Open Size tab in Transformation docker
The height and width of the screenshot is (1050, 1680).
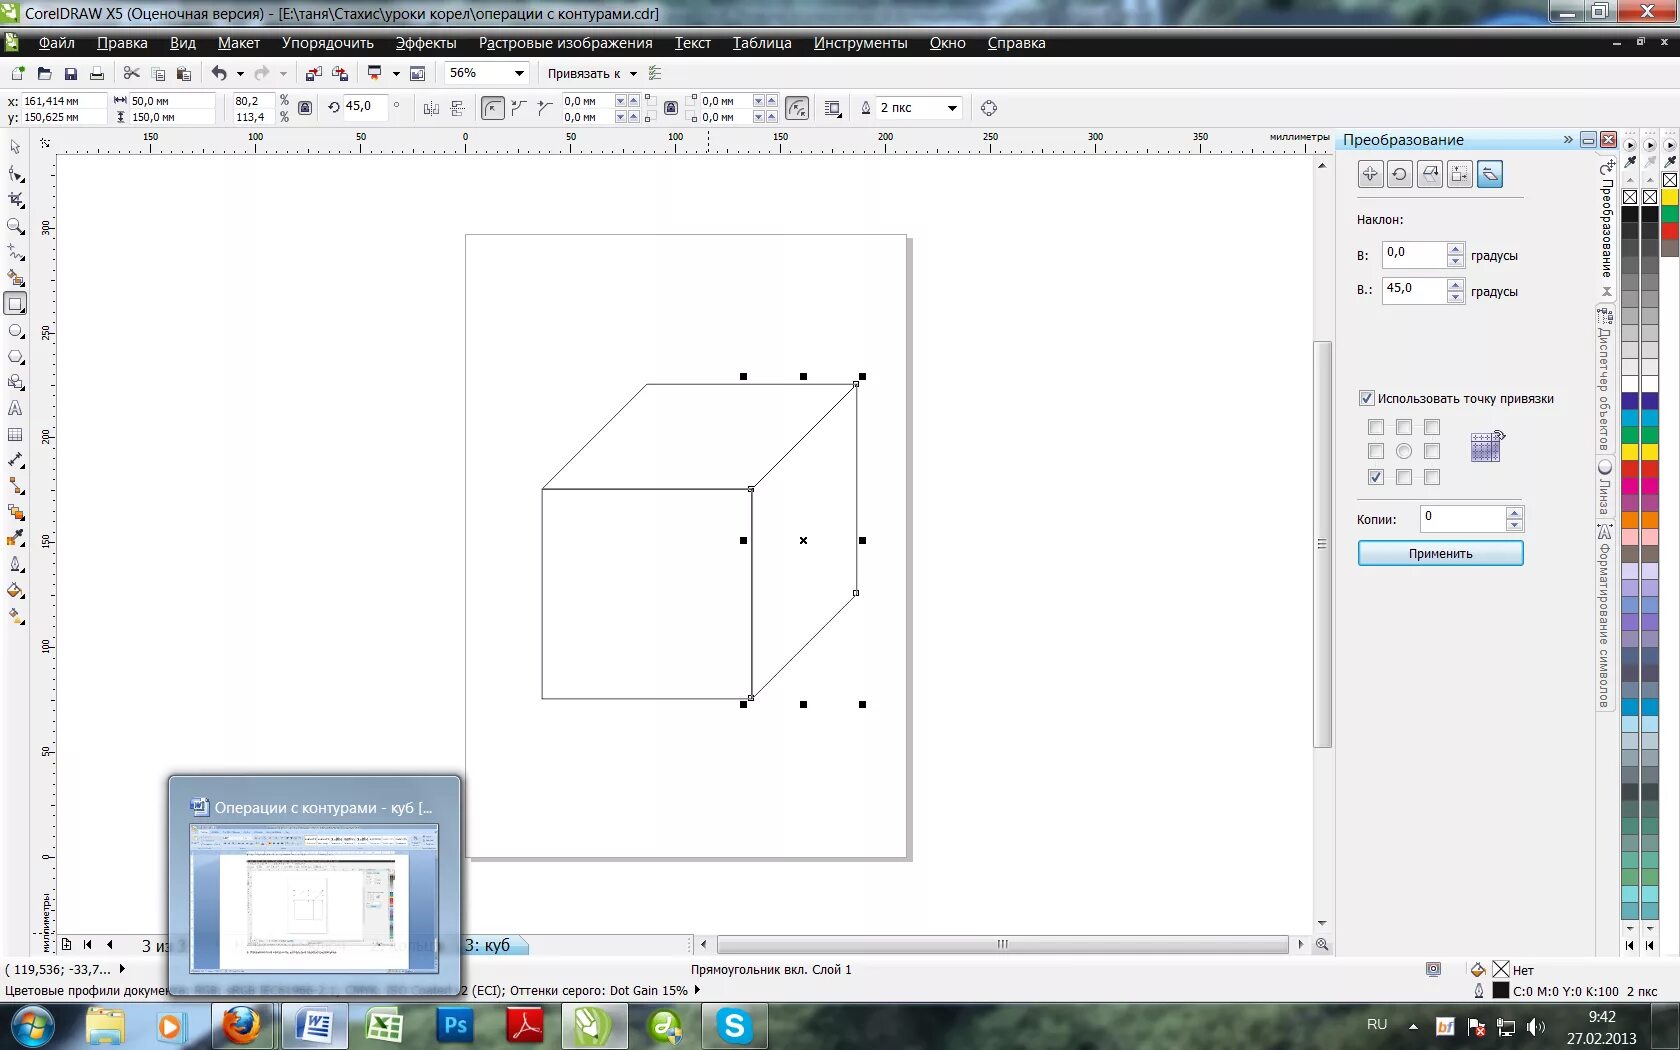(x=1460, y=174)
